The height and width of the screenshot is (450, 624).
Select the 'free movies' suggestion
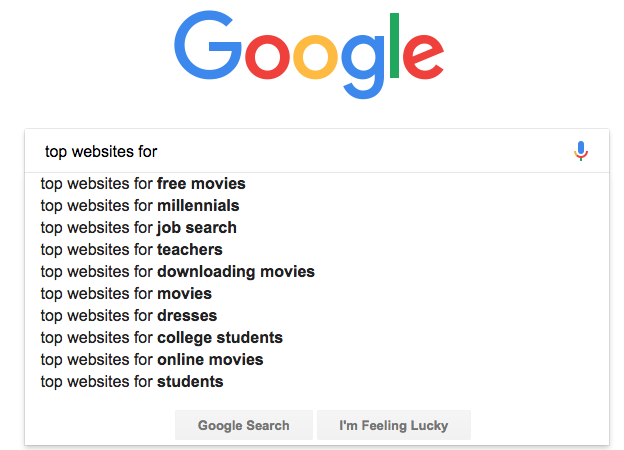coord(143,184)
